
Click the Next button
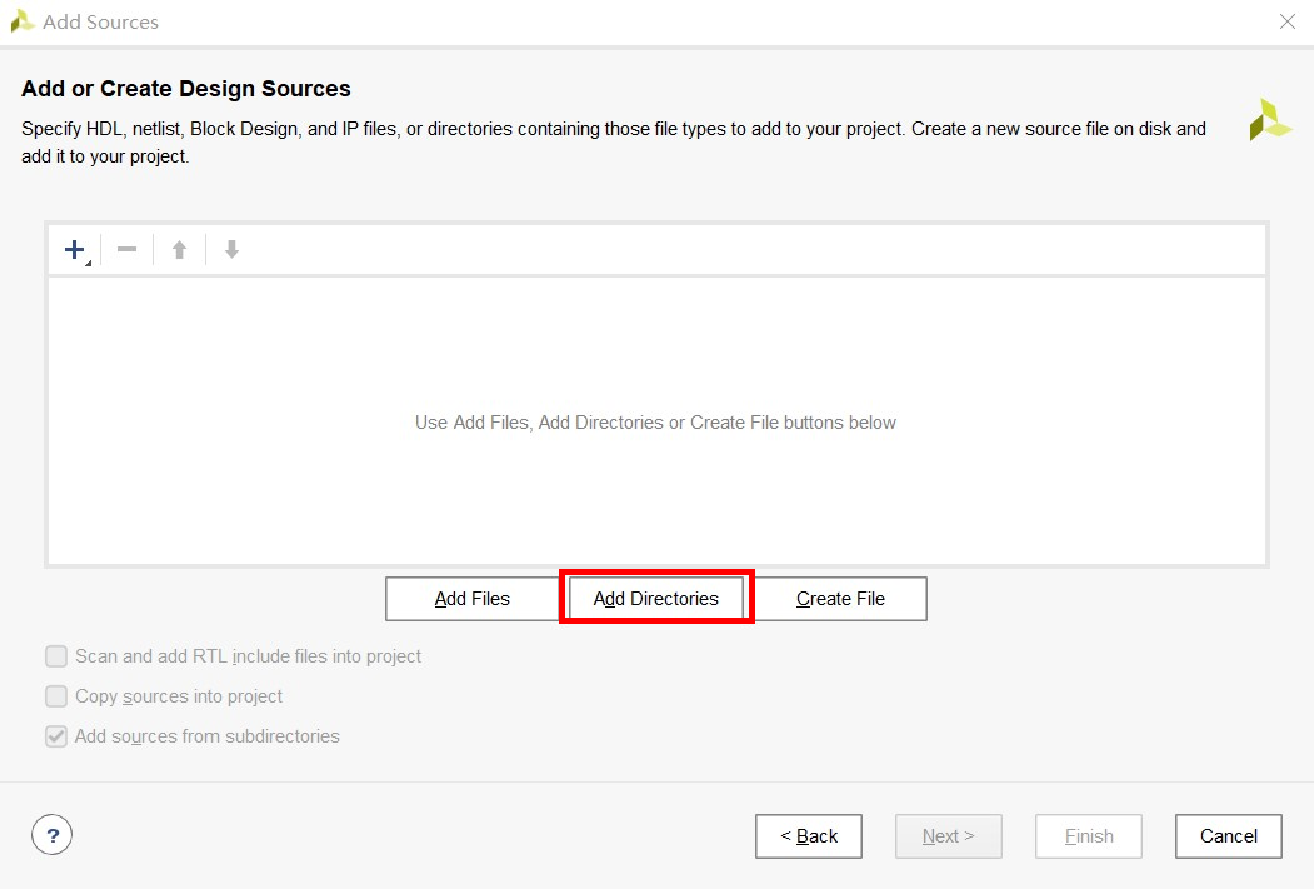coord(949,836)
